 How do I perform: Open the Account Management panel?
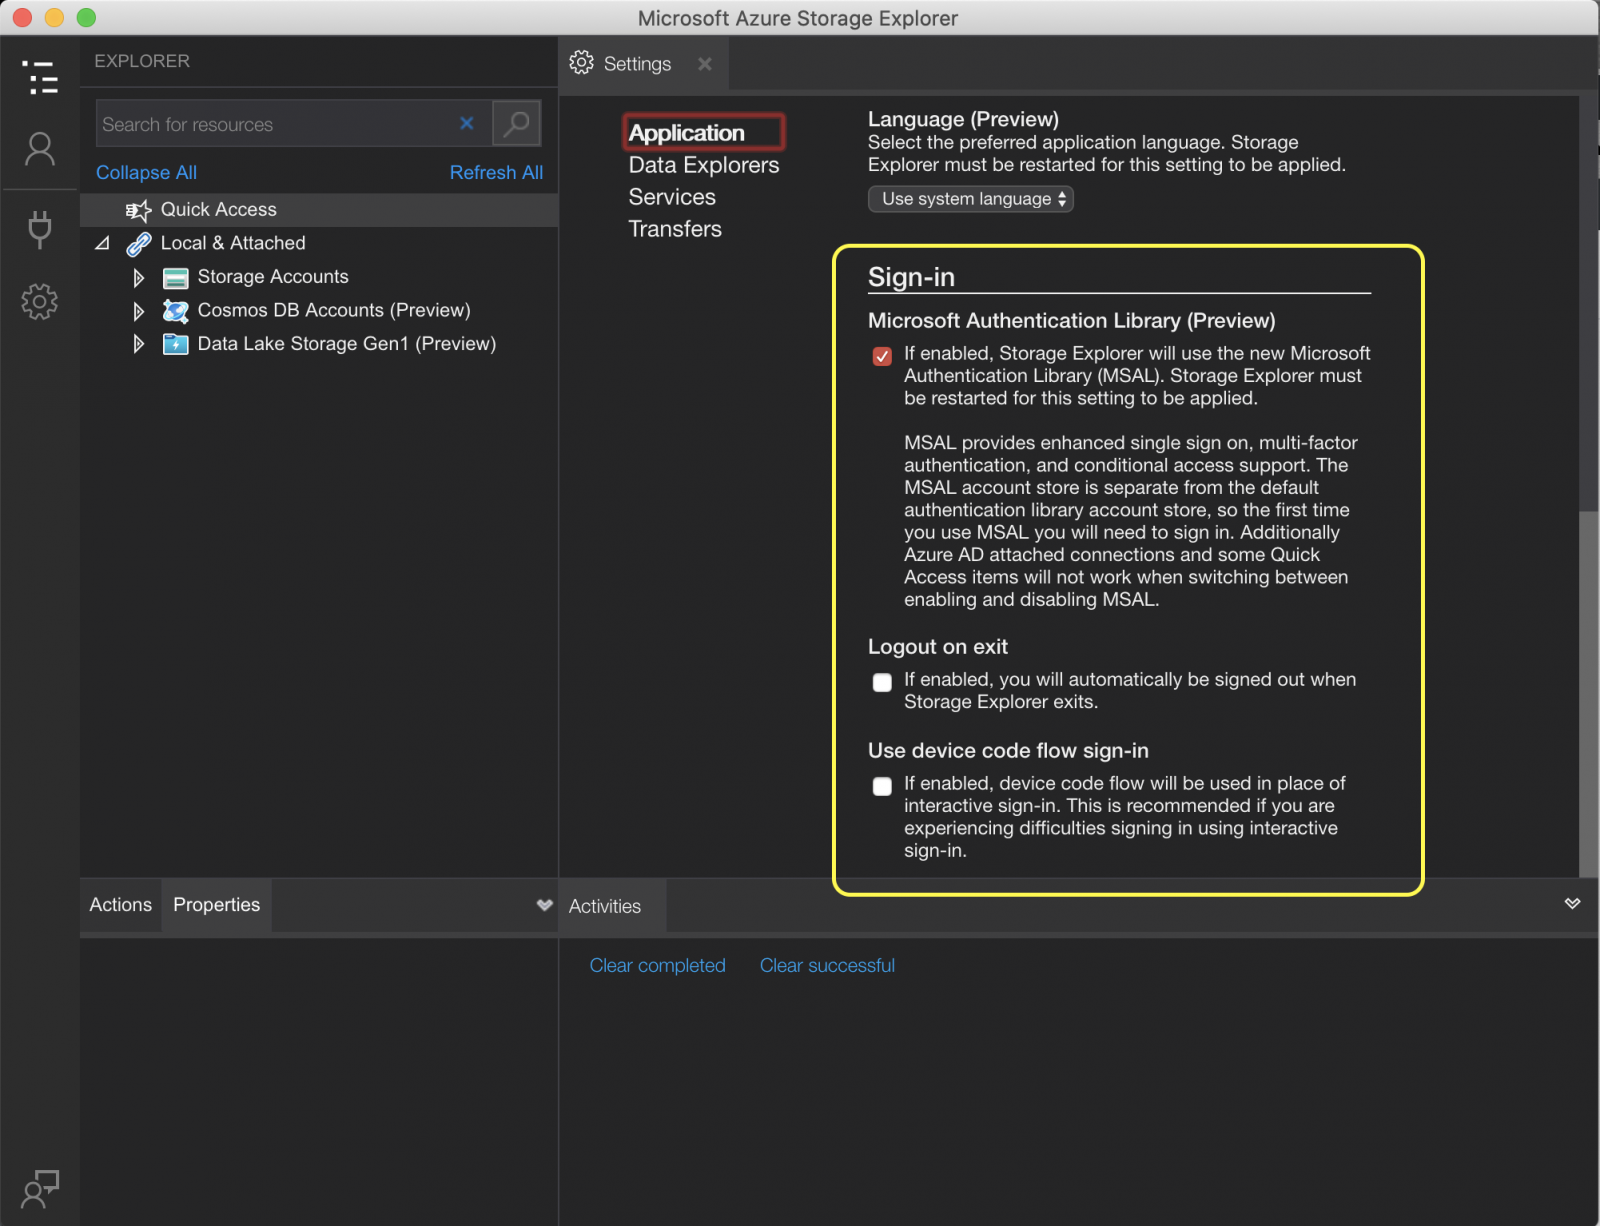[40, 149]
